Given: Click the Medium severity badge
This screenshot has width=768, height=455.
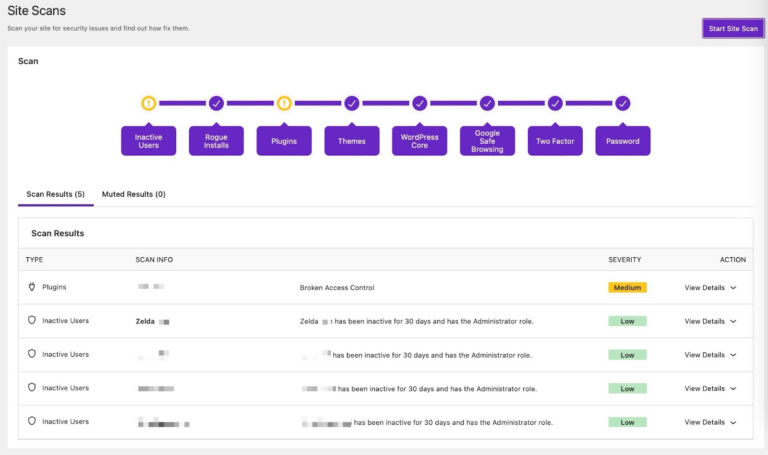Looking at the screenshot, I should (x=627, y=288).
